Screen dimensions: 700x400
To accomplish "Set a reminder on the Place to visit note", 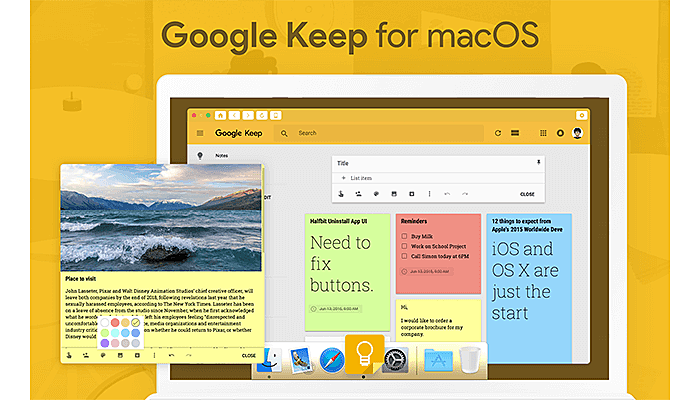I will (x=69, y=355).
